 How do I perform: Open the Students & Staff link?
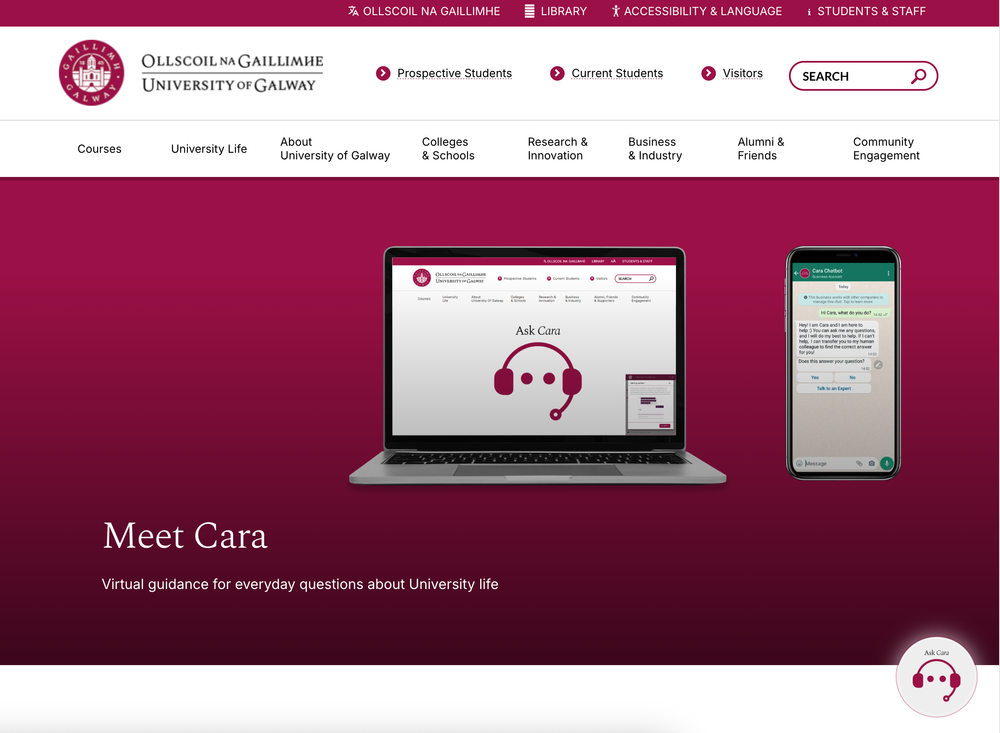pyautogui.click(x=871, y=11)
